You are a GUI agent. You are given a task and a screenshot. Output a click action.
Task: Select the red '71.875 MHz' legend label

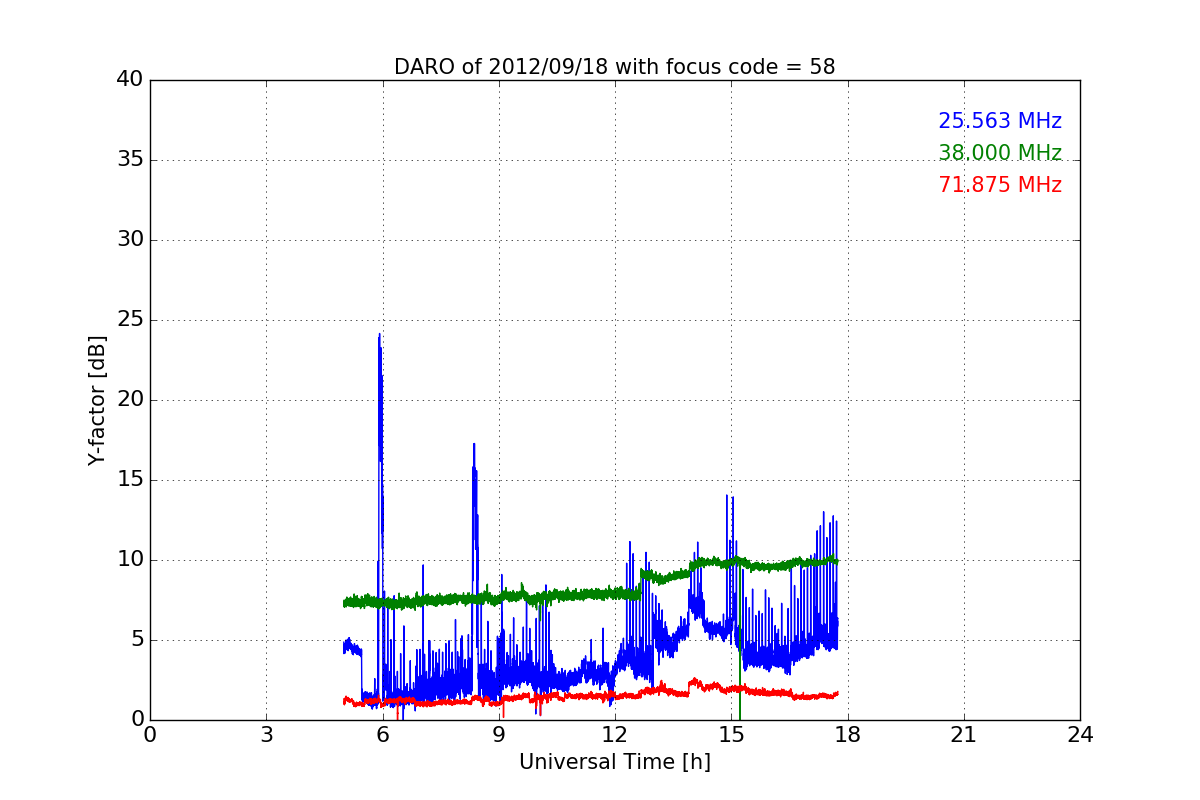(x=1000, y=185)
